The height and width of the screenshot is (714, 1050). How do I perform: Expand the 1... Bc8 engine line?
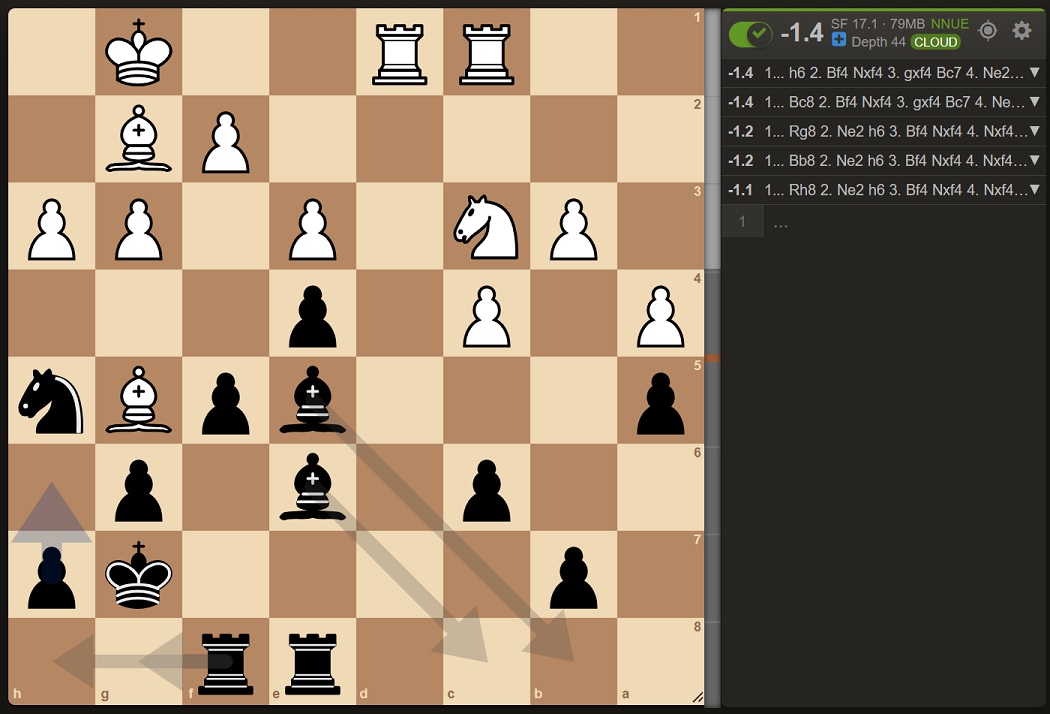1035,102
